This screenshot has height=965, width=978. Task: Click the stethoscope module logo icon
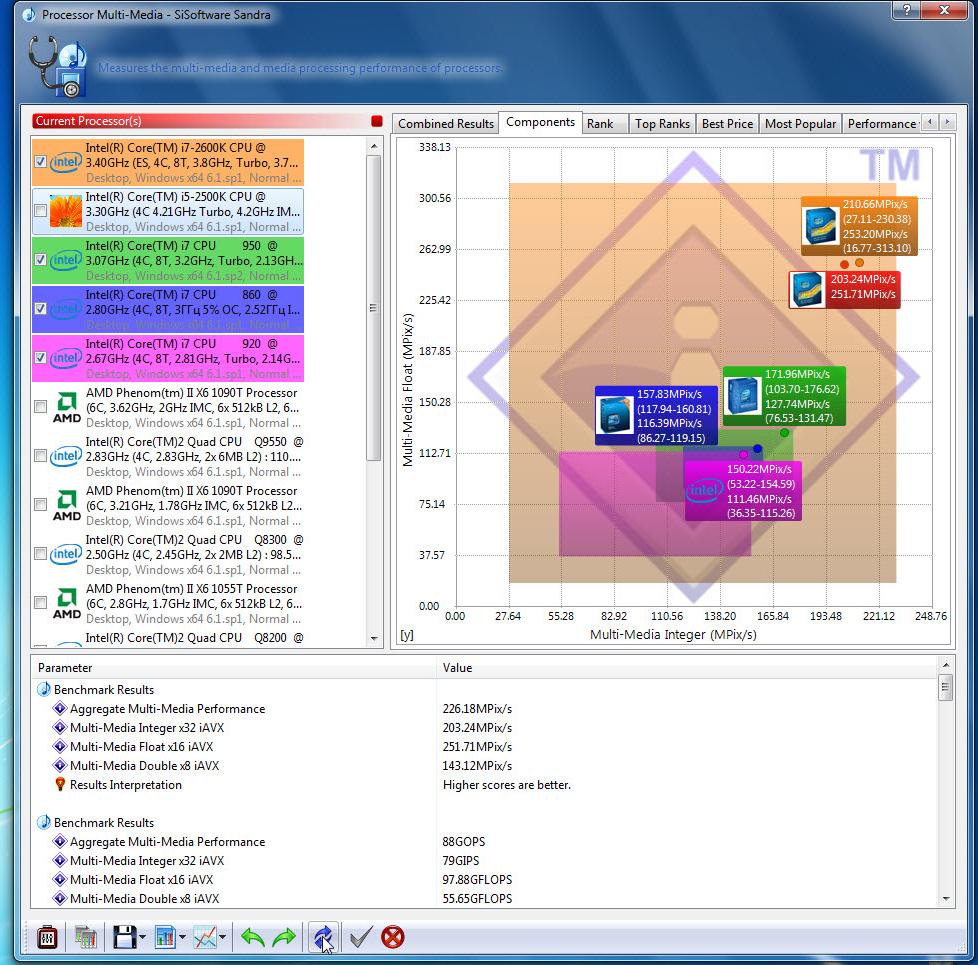[x=56, y=66]
